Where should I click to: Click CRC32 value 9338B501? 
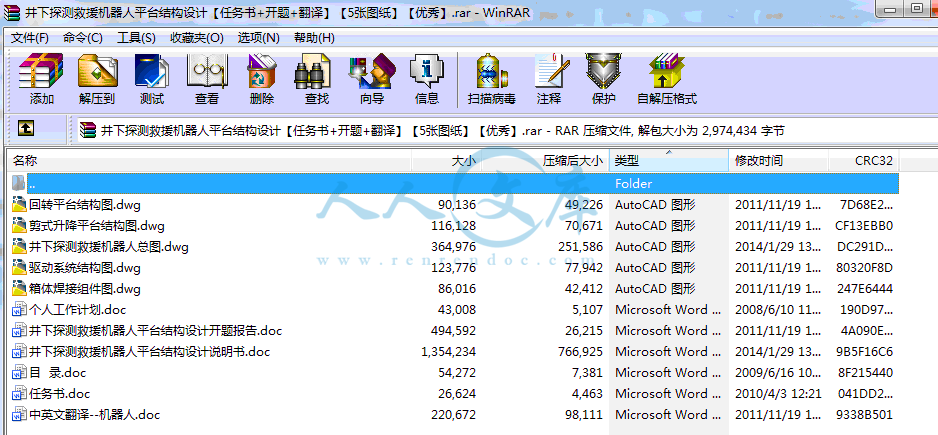[864, 415]
